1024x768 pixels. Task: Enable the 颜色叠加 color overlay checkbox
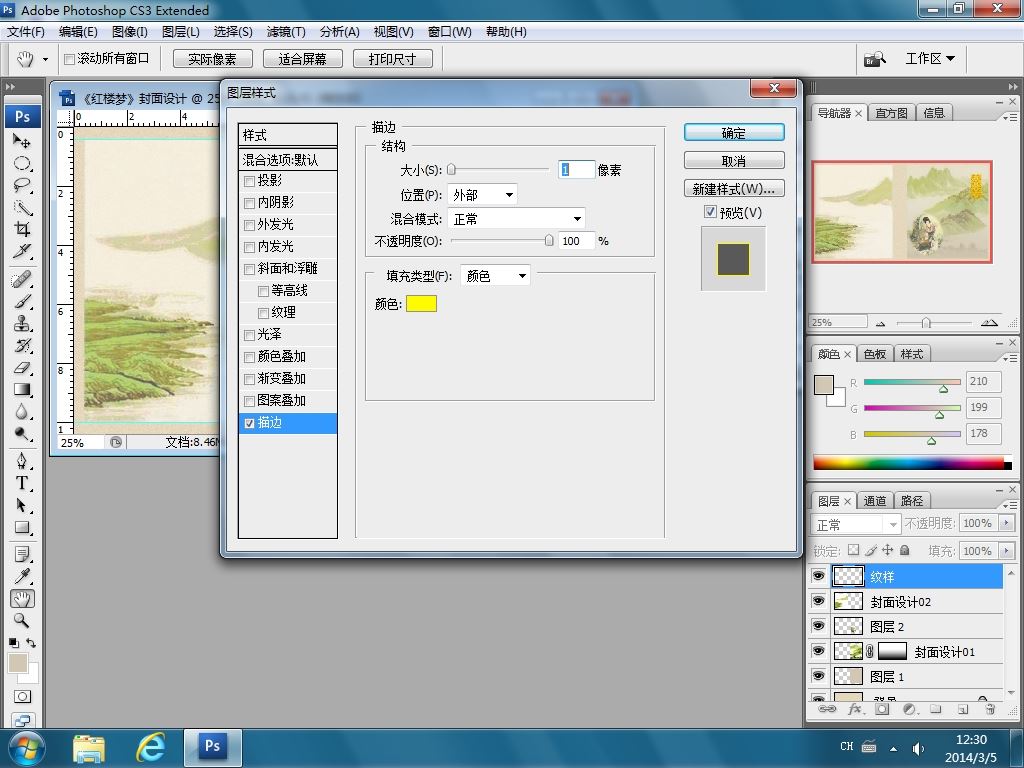(249, 357)
